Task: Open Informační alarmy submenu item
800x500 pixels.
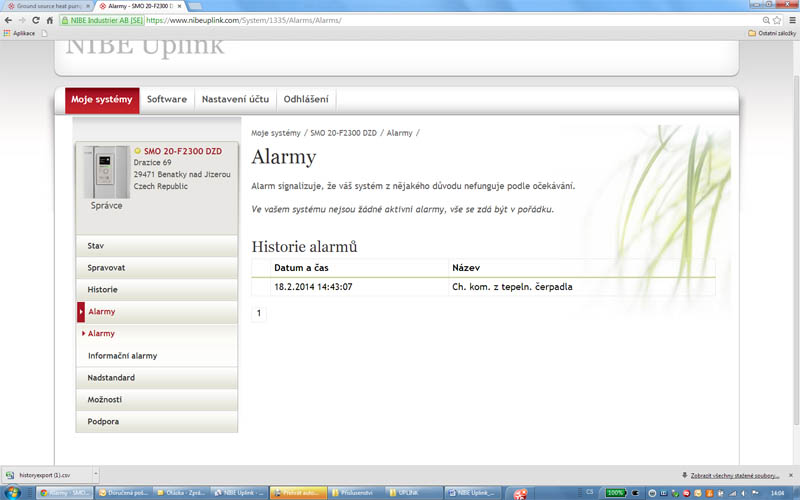Action: [122, 355]
